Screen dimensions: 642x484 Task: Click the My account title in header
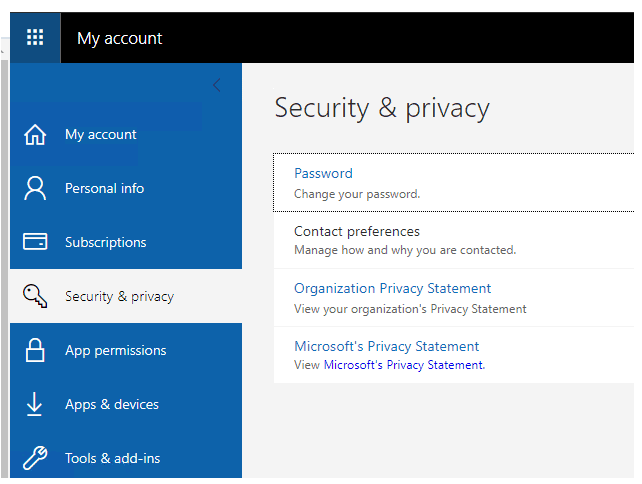coord(120,38)
